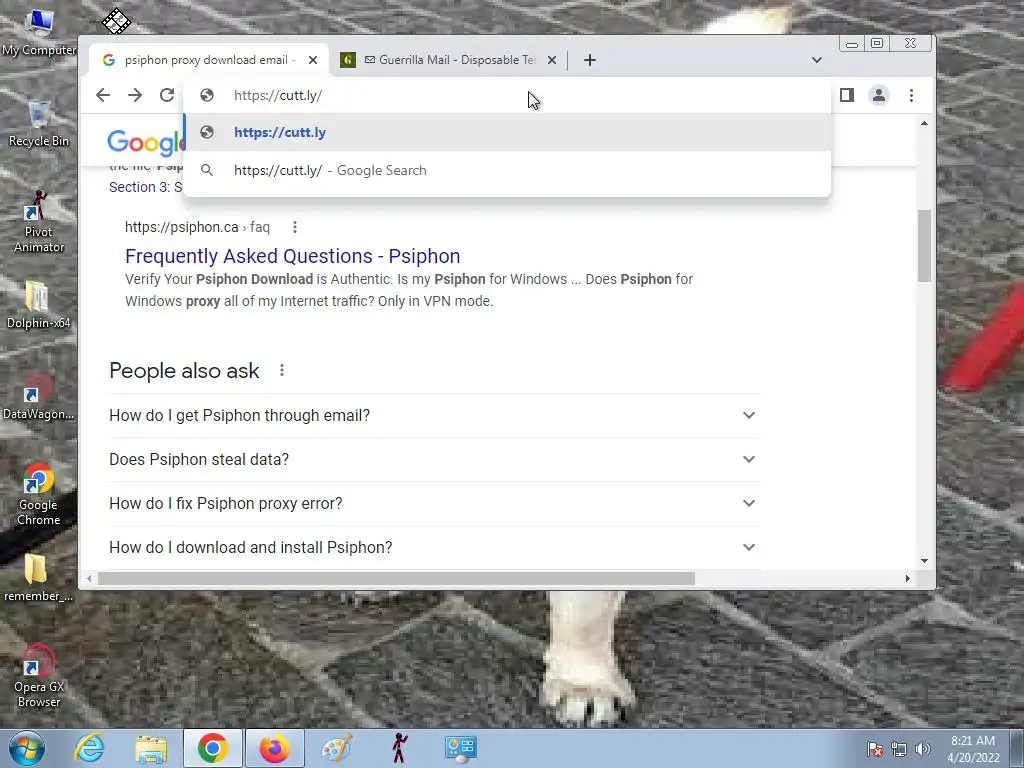1024x768 pixels.
Task: Select the film-strip icon on the desktop
Action: point(116,21)
